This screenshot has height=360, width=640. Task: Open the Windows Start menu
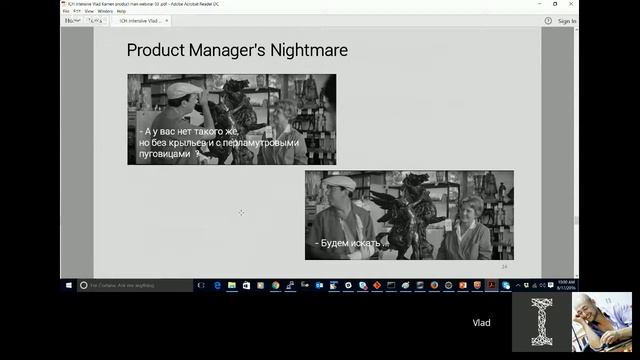[69, 285]
